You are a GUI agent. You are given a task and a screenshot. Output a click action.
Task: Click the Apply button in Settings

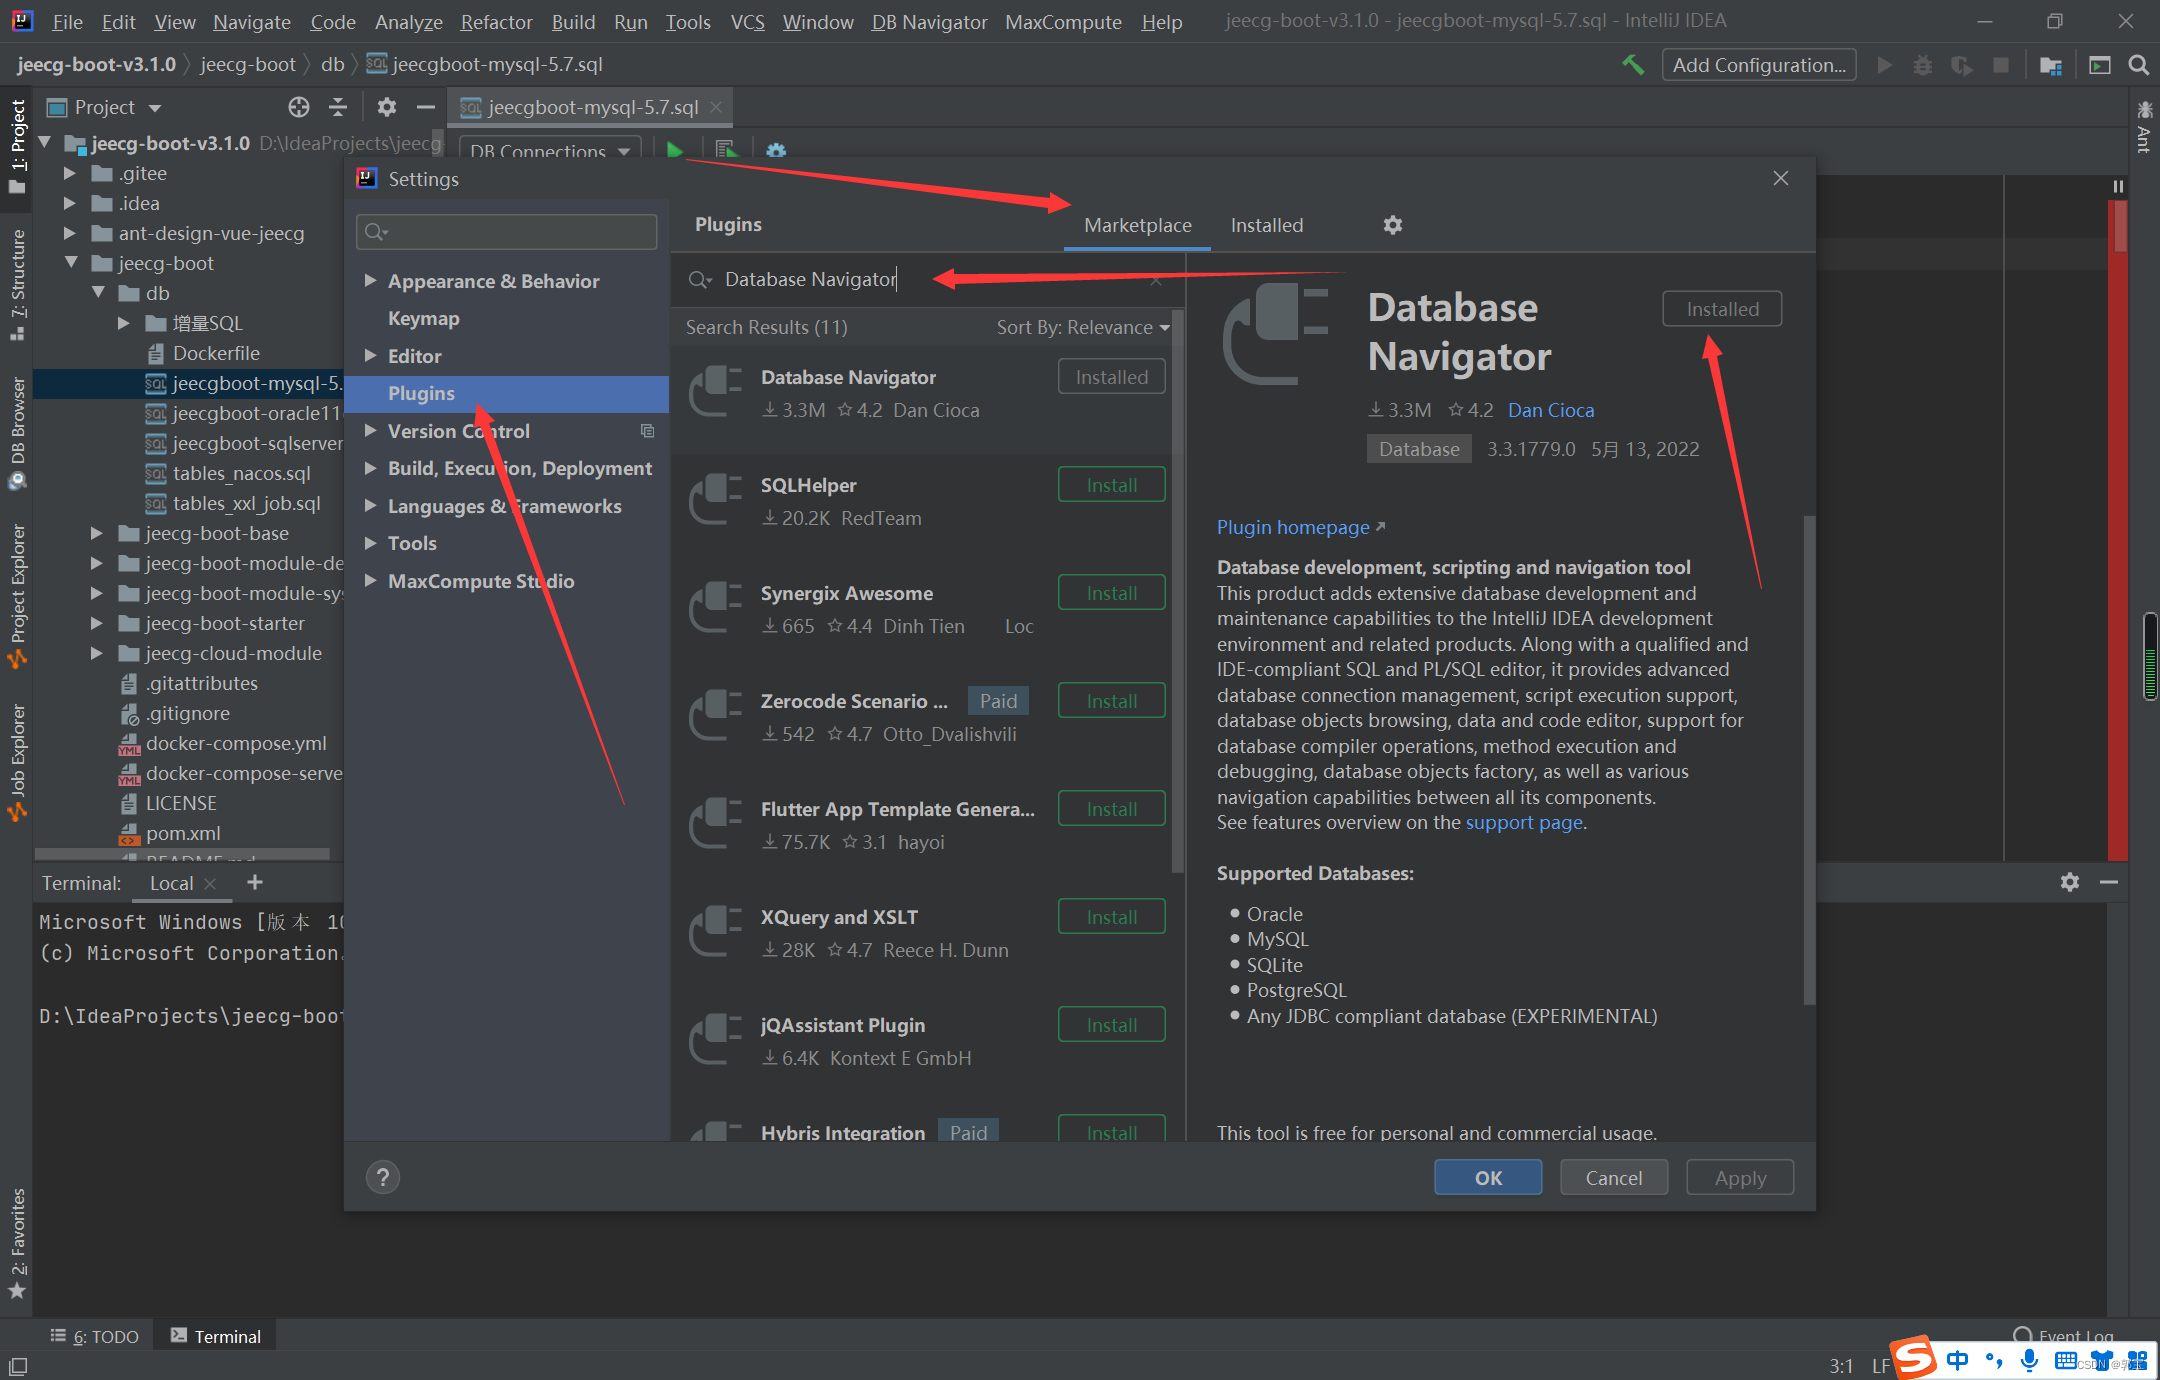coord(1739,1177)
